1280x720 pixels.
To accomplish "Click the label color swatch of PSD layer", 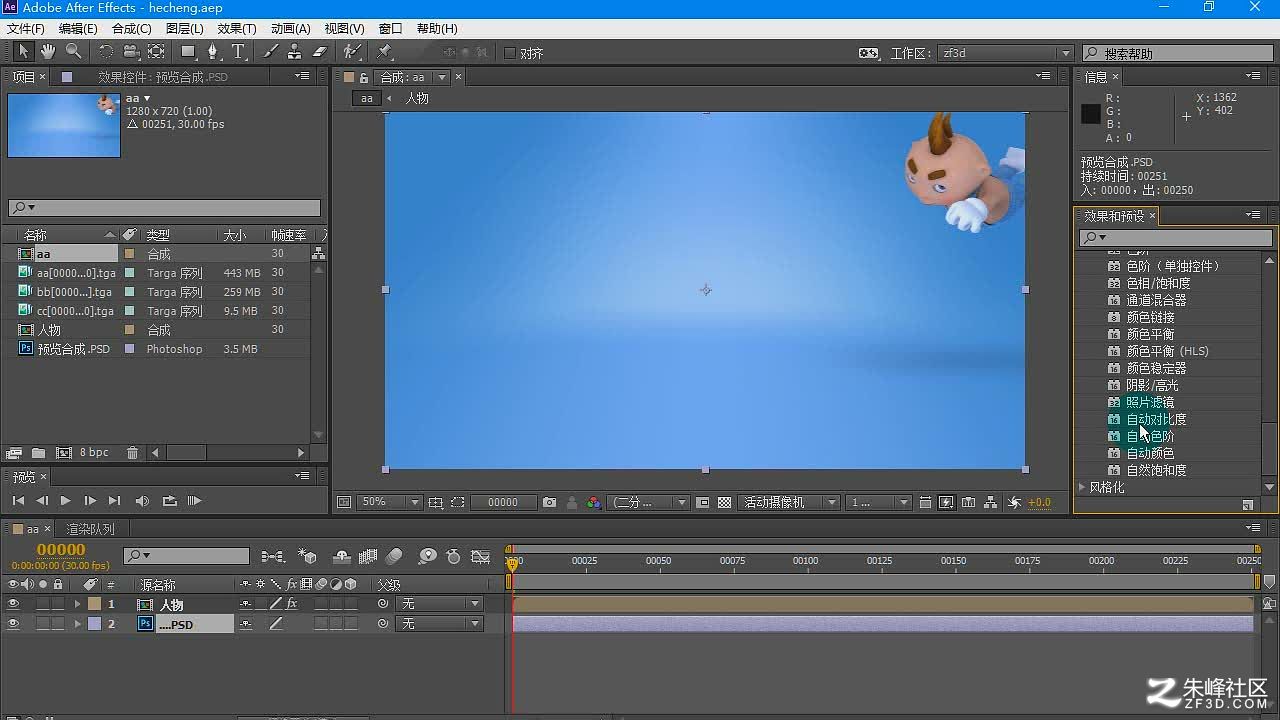I will tap(95, 623).
